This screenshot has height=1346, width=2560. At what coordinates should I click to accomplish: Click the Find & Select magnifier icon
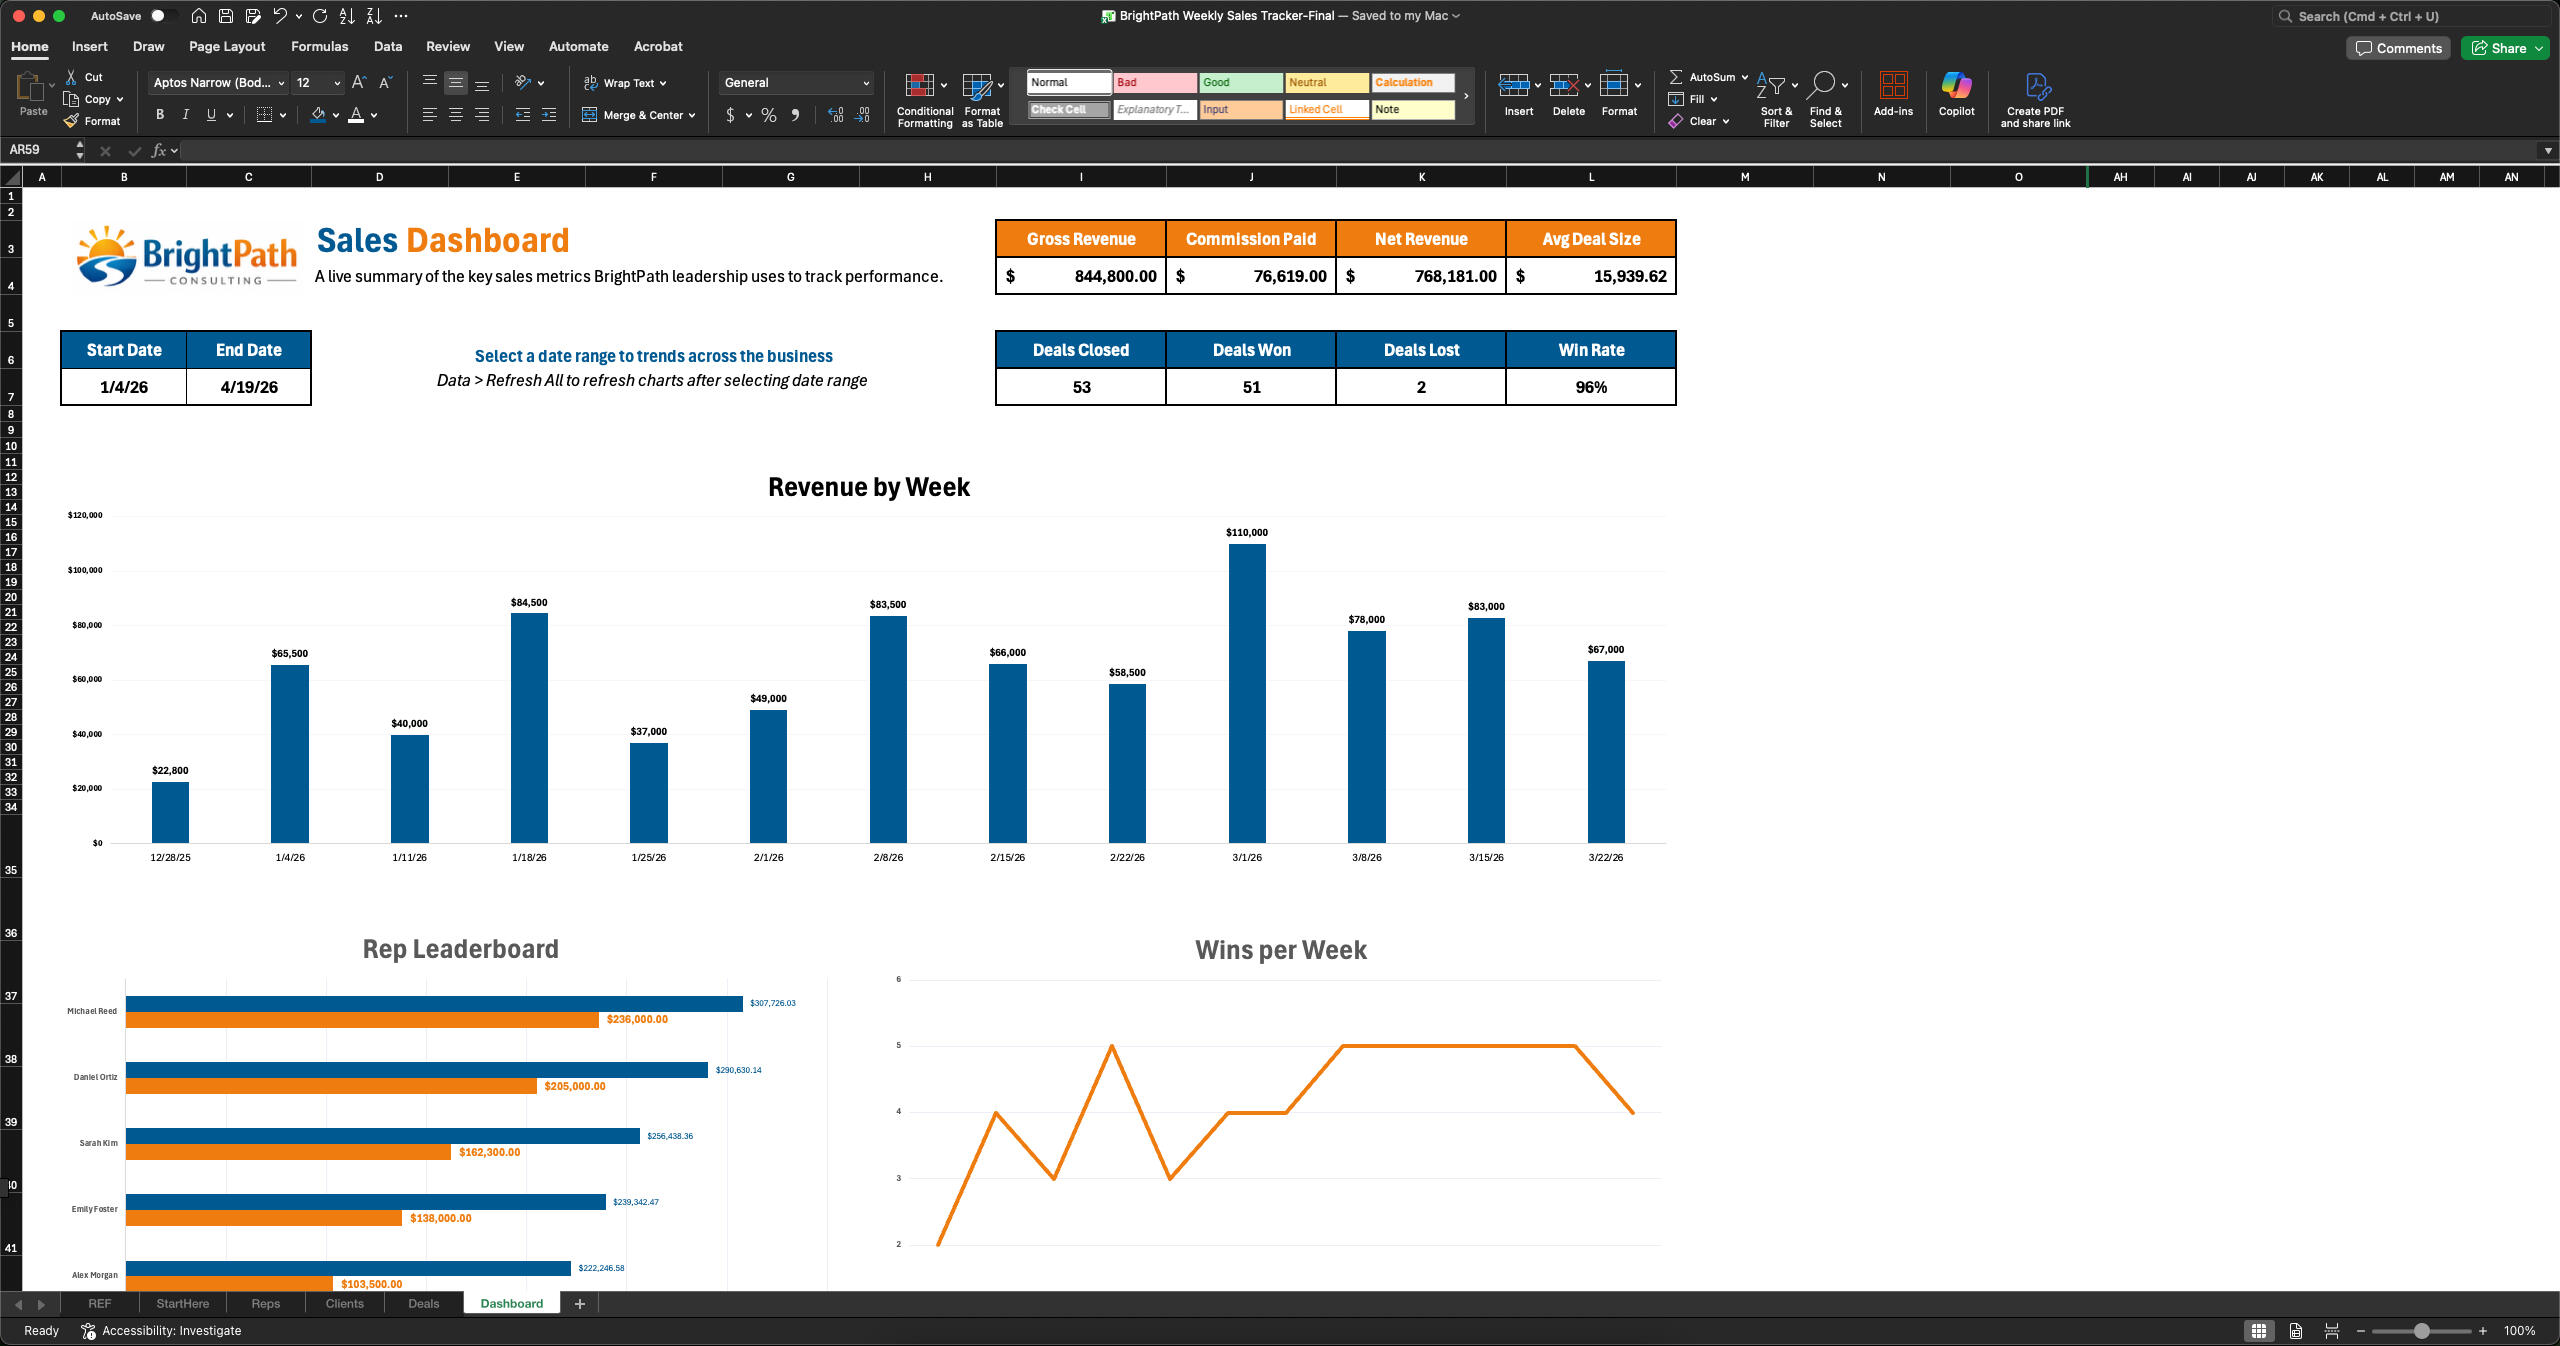tap(1822, 86)
